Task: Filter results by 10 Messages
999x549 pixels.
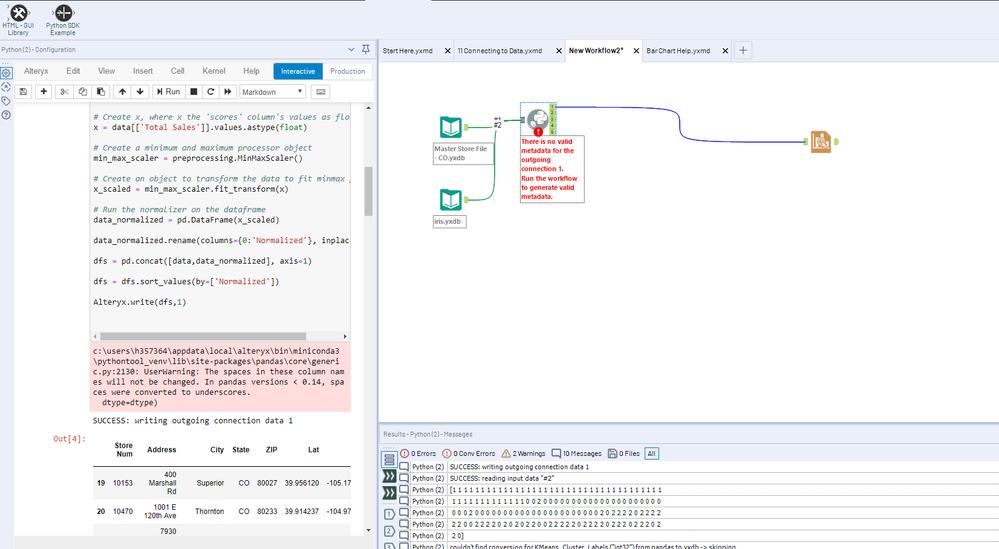Action: tap(577, 453)
